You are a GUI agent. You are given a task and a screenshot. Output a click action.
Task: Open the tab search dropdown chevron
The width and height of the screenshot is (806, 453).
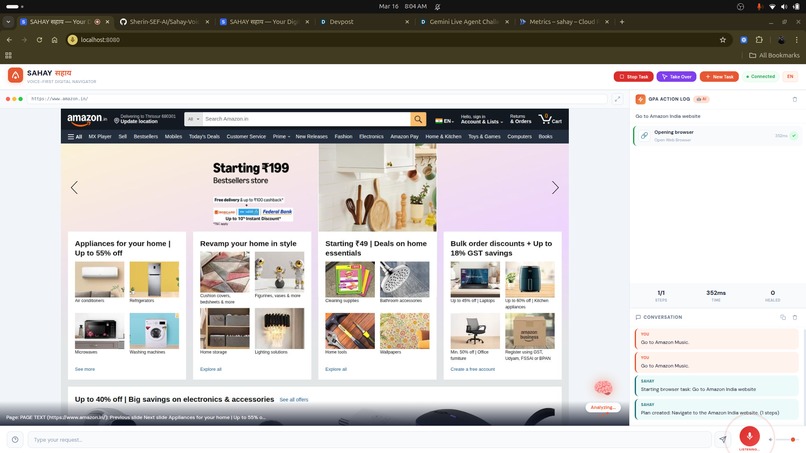[x=8, y=22]
